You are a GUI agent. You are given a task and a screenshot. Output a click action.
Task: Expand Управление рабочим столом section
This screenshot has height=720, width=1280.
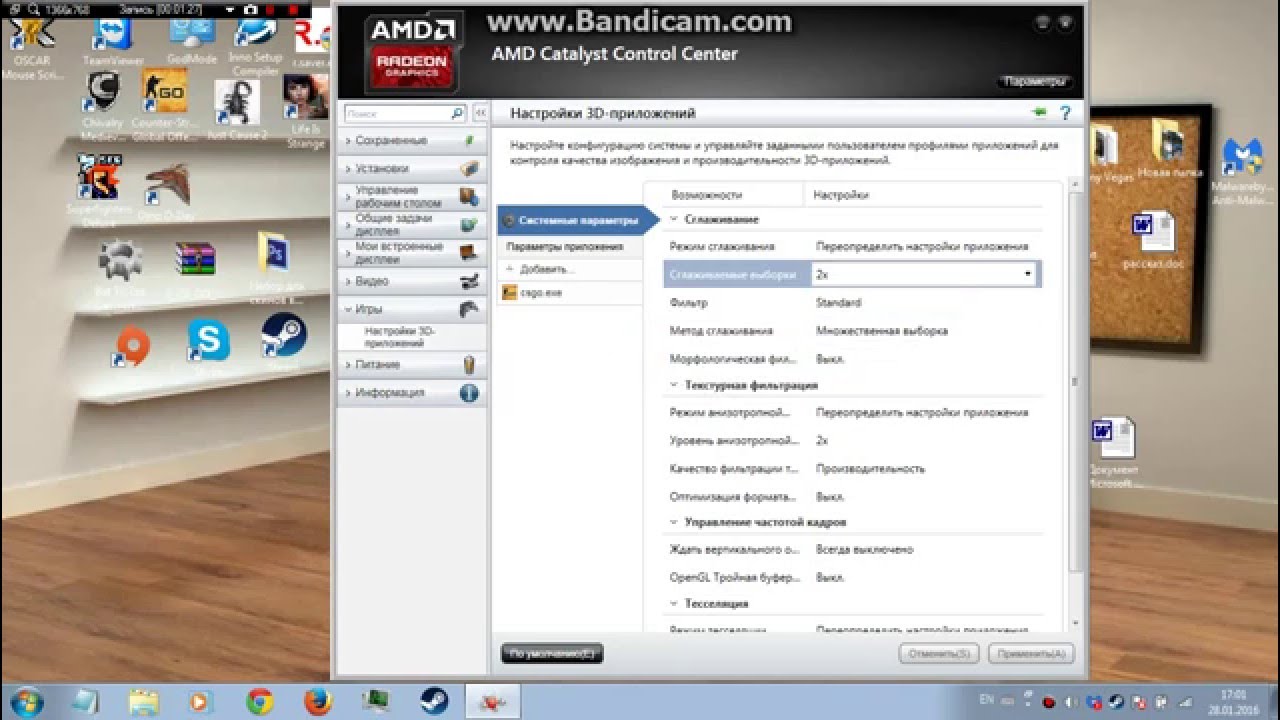pos(411,197)
